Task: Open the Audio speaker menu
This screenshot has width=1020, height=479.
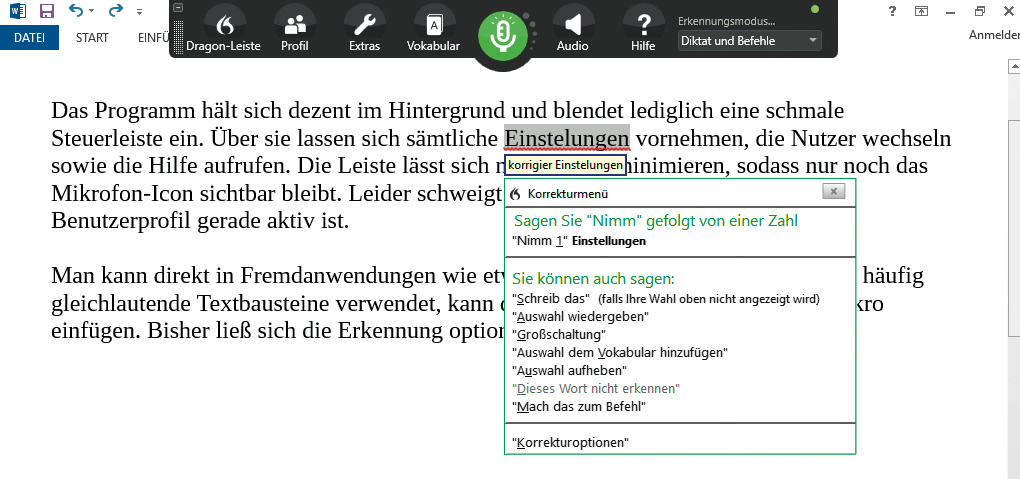Action: tap(572, 30)
